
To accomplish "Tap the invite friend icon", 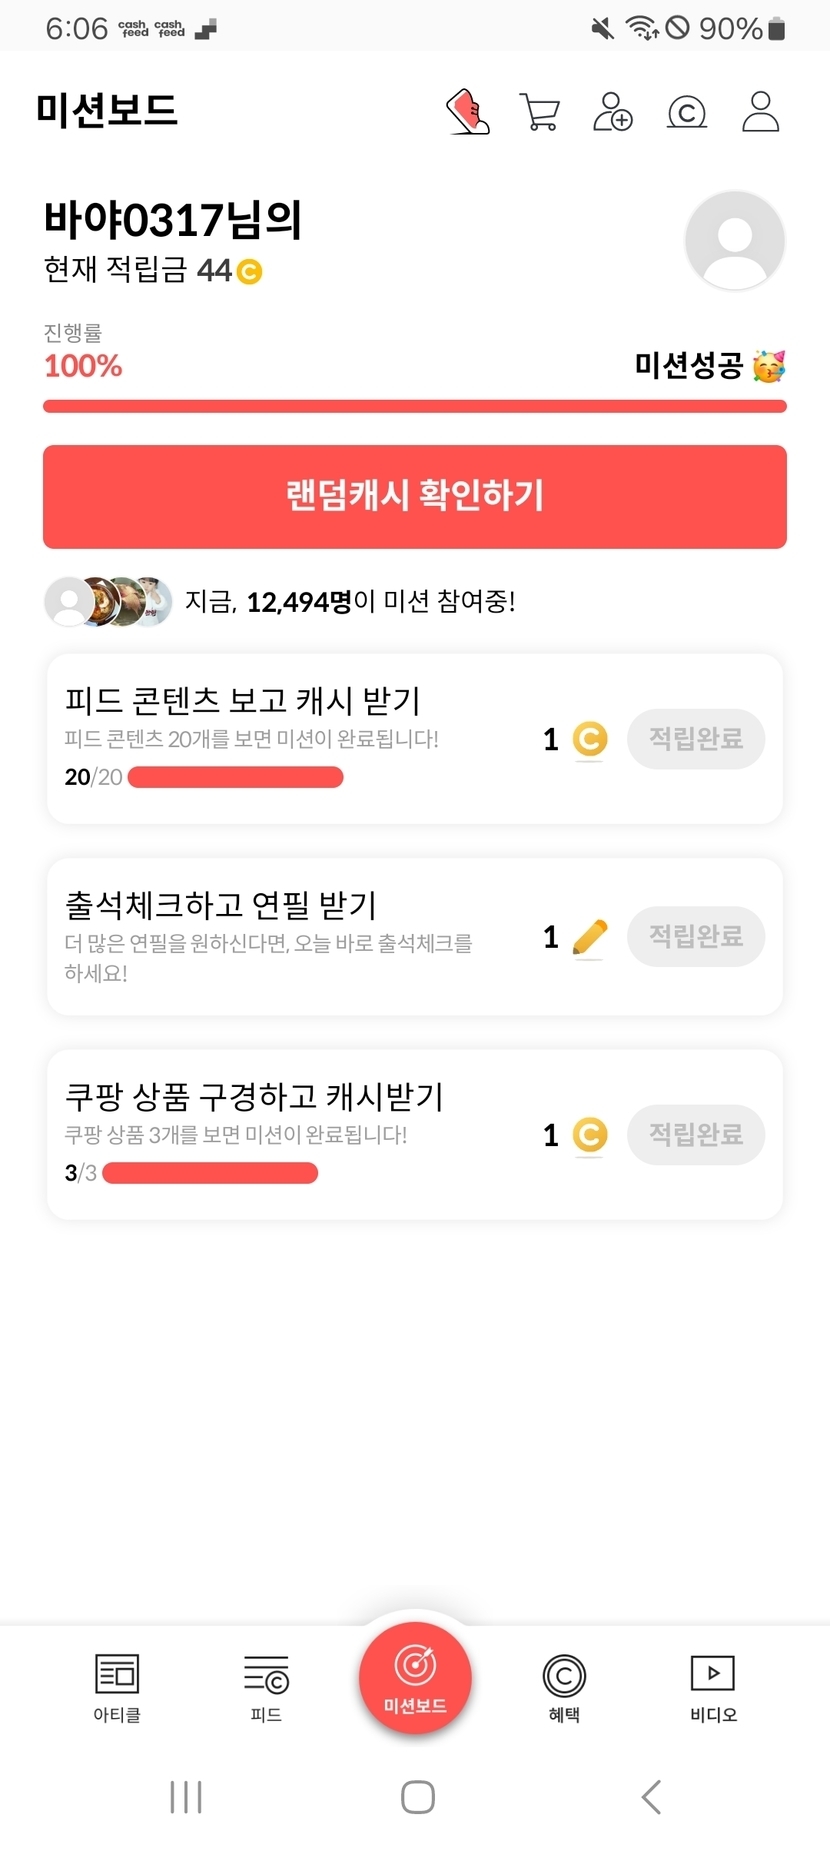I will tap(612, 111).
